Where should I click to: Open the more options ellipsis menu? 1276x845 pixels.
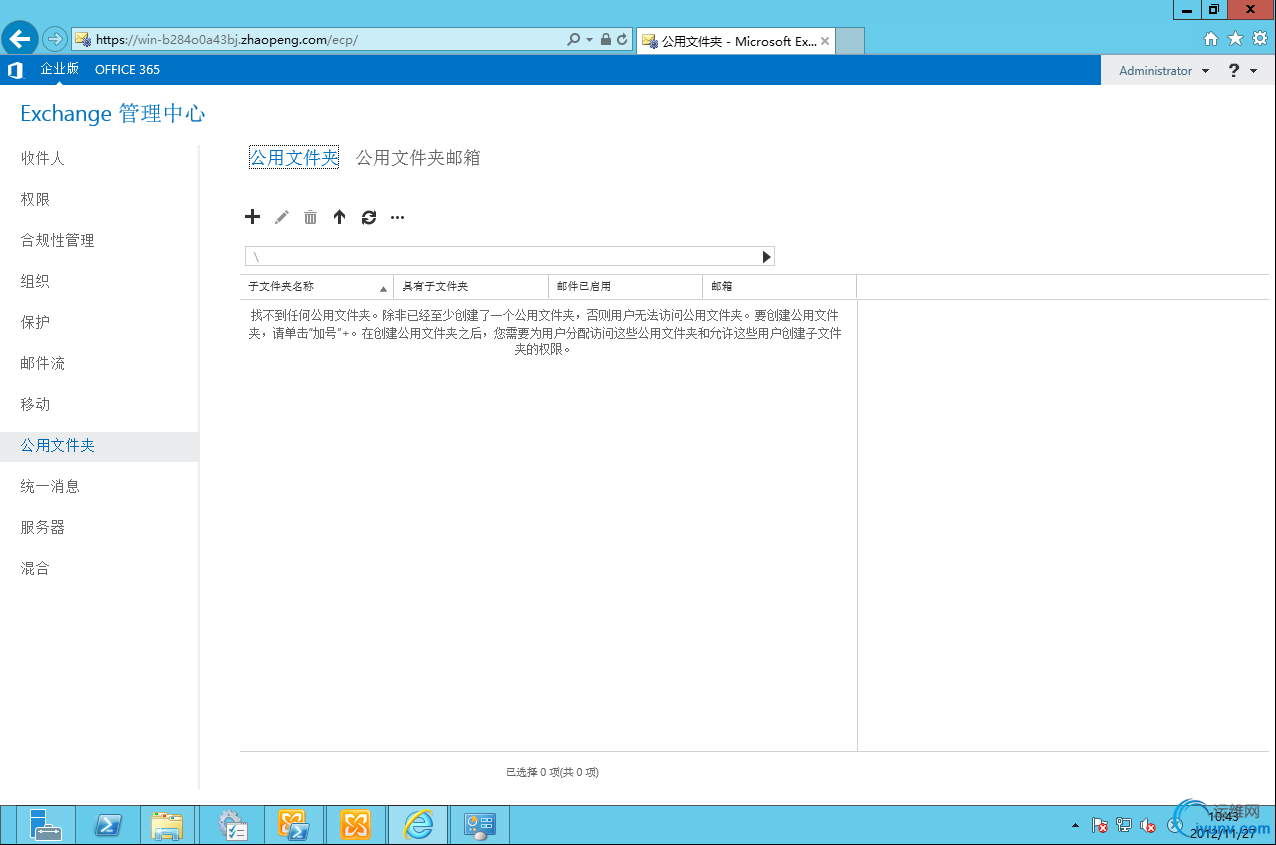coord(397,217)
